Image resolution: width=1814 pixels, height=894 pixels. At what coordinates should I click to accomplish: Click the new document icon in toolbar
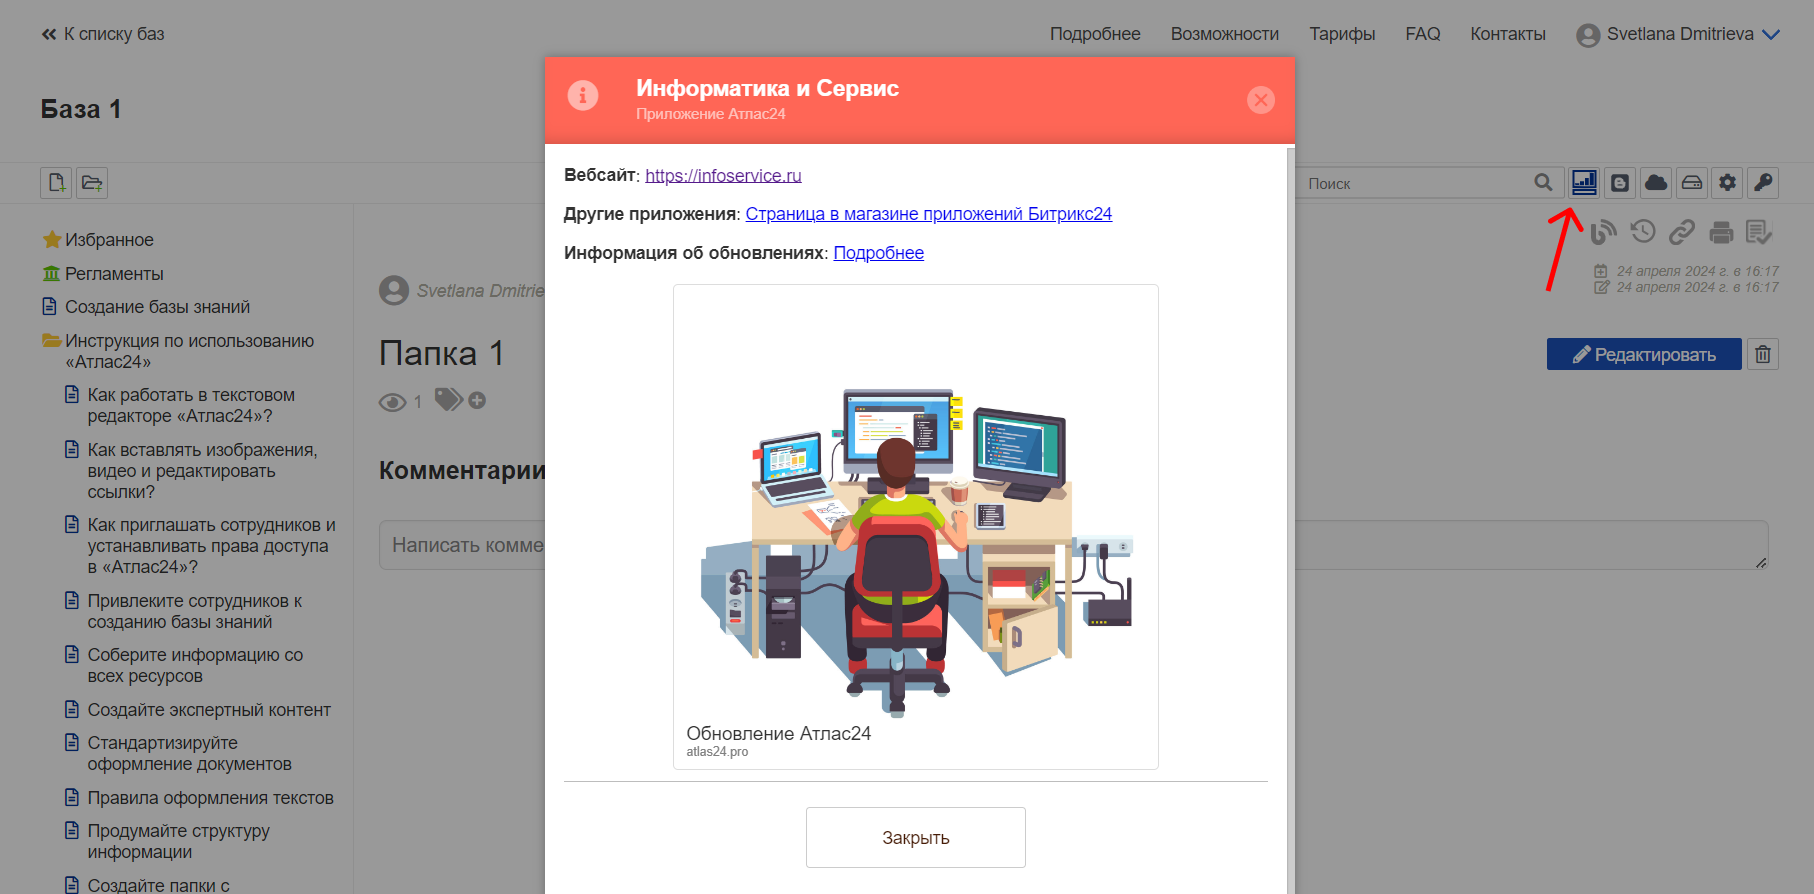56,183
